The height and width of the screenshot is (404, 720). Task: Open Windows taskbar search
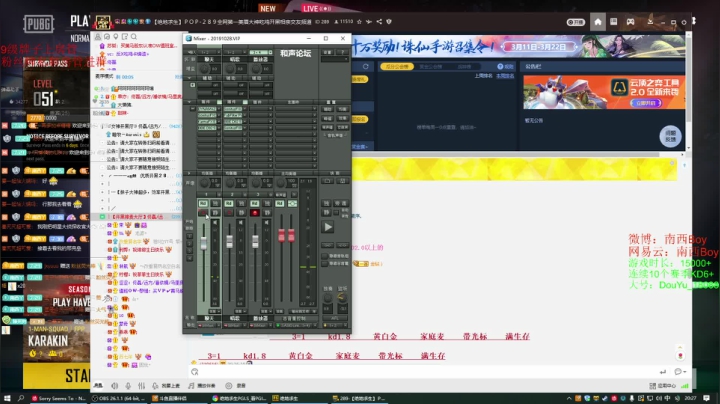21,398
